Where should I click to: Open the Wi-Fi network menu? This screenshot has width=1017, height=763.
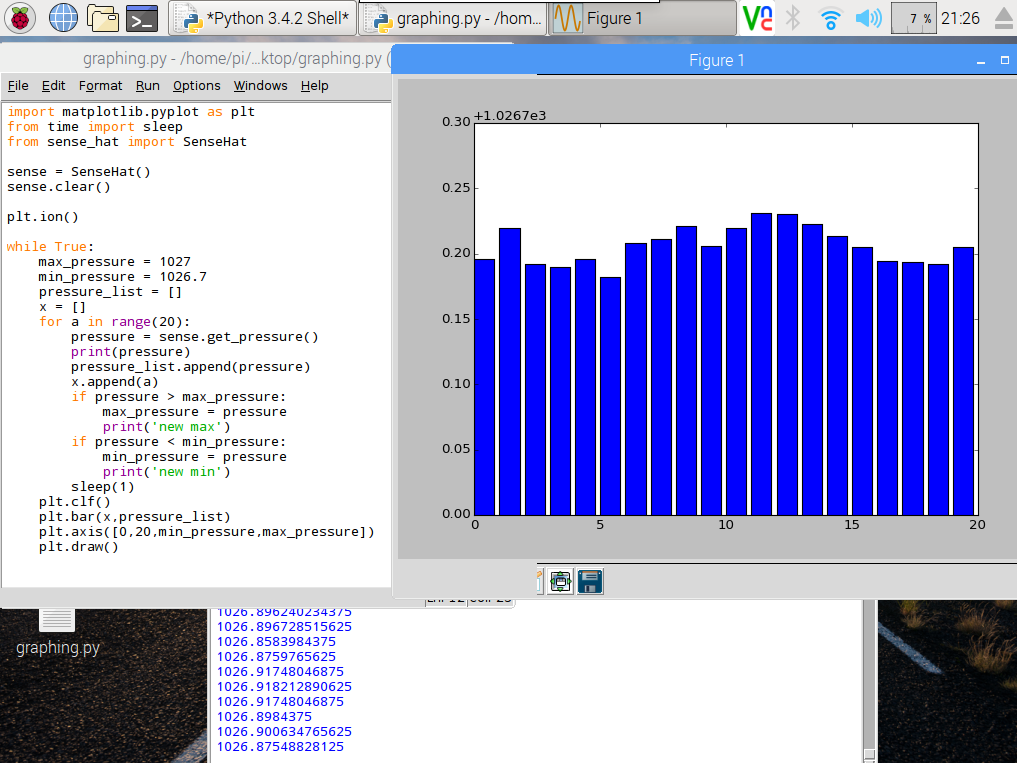tap(829, 18)
